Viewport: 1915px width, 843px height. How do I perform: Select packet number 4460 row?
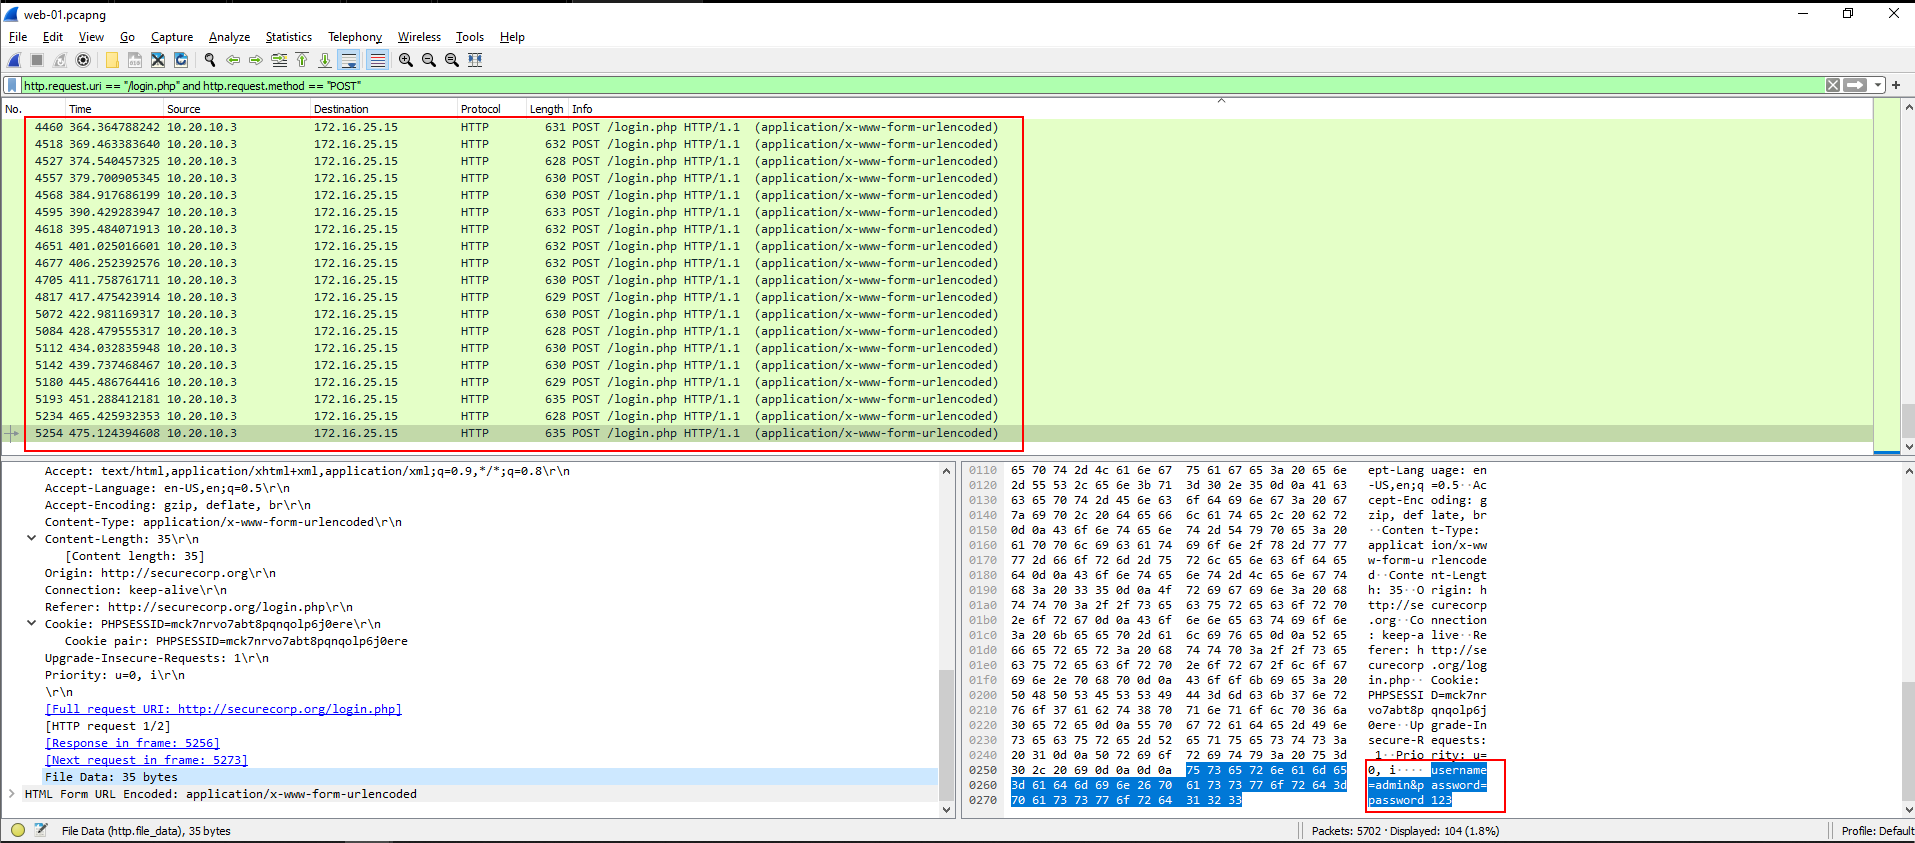click(937, 127)
